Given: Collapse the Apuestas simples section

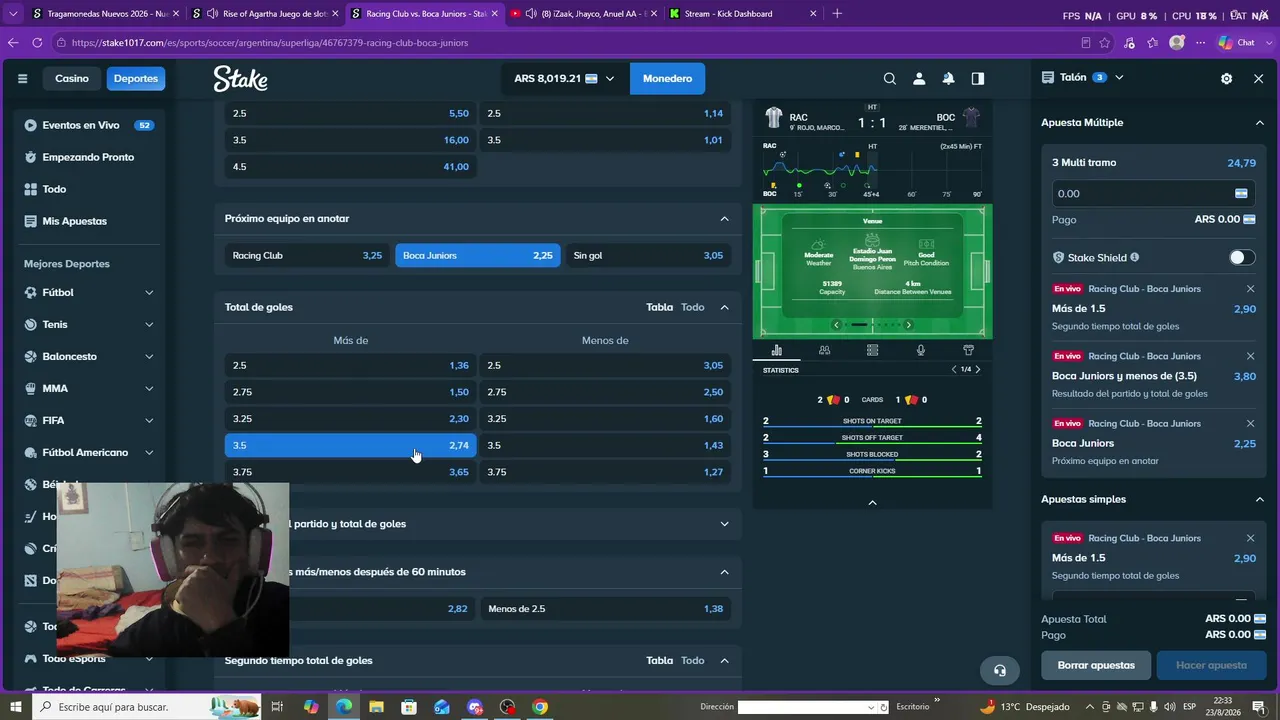Looking at the screenshot, I should pos(1259,499).
